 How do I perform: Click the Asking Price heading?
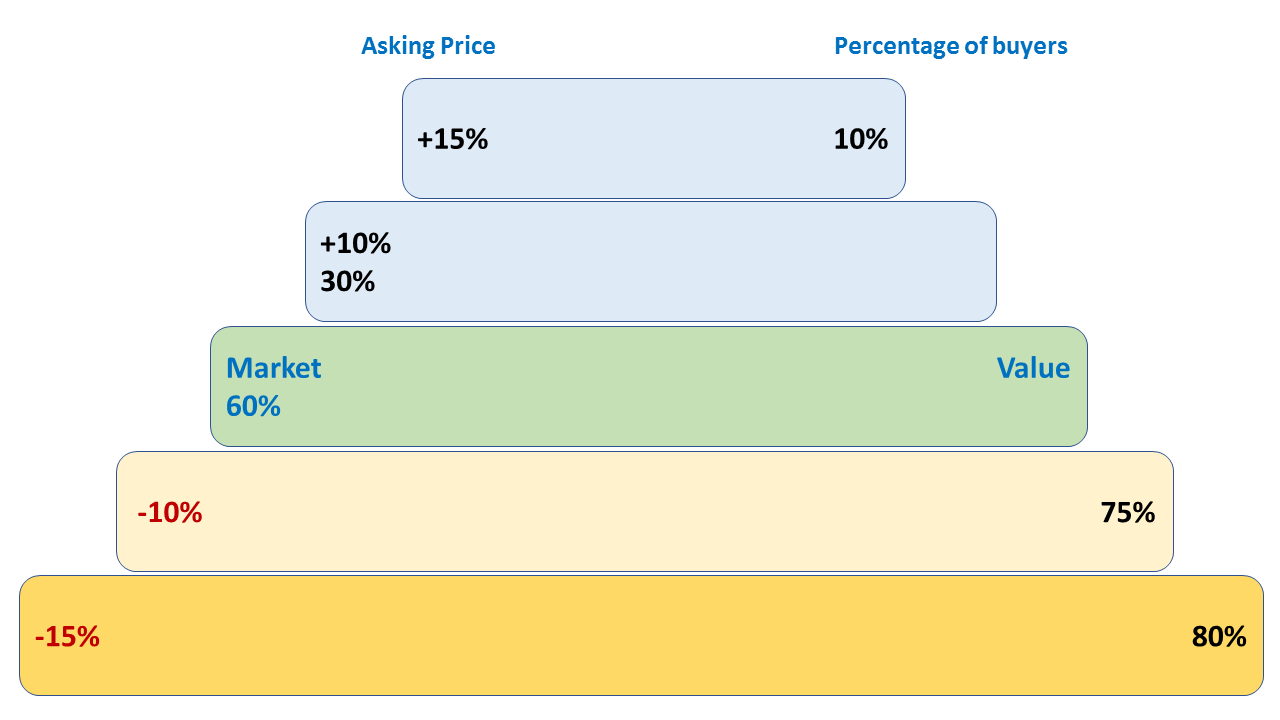point(428,46)
